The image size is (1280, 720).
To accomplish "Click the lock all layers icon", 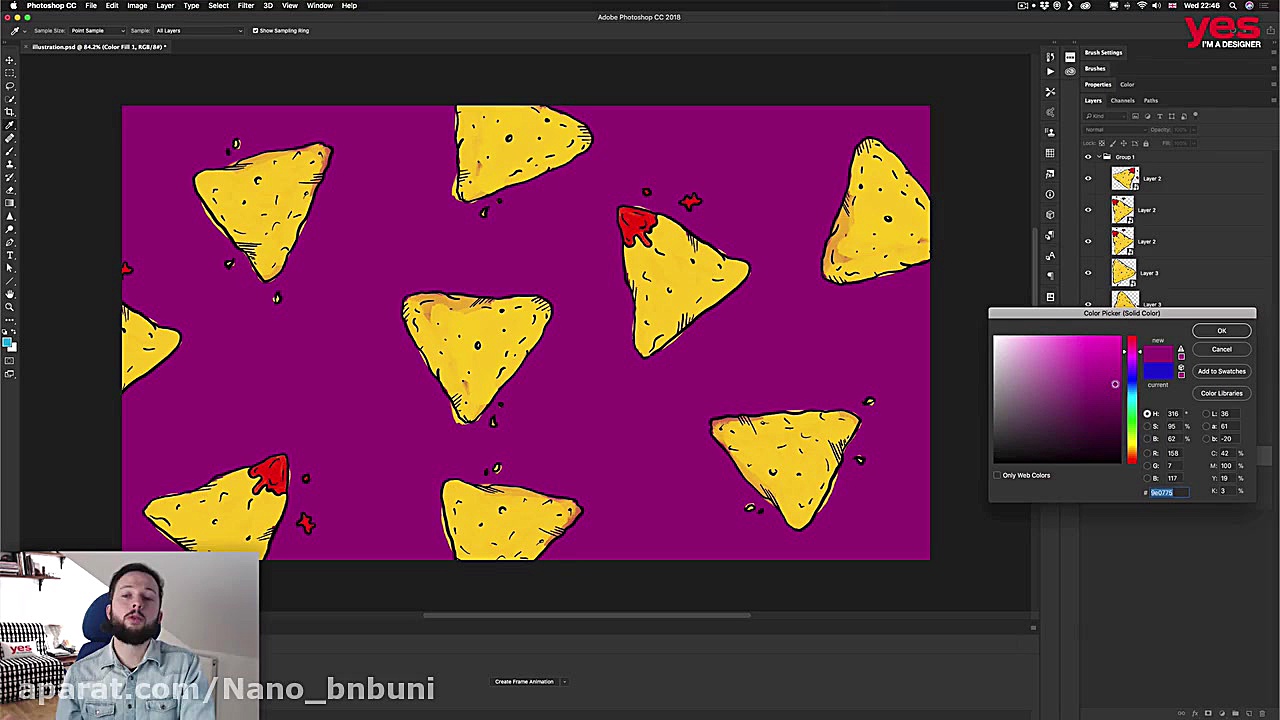I will click(1148, 143).
